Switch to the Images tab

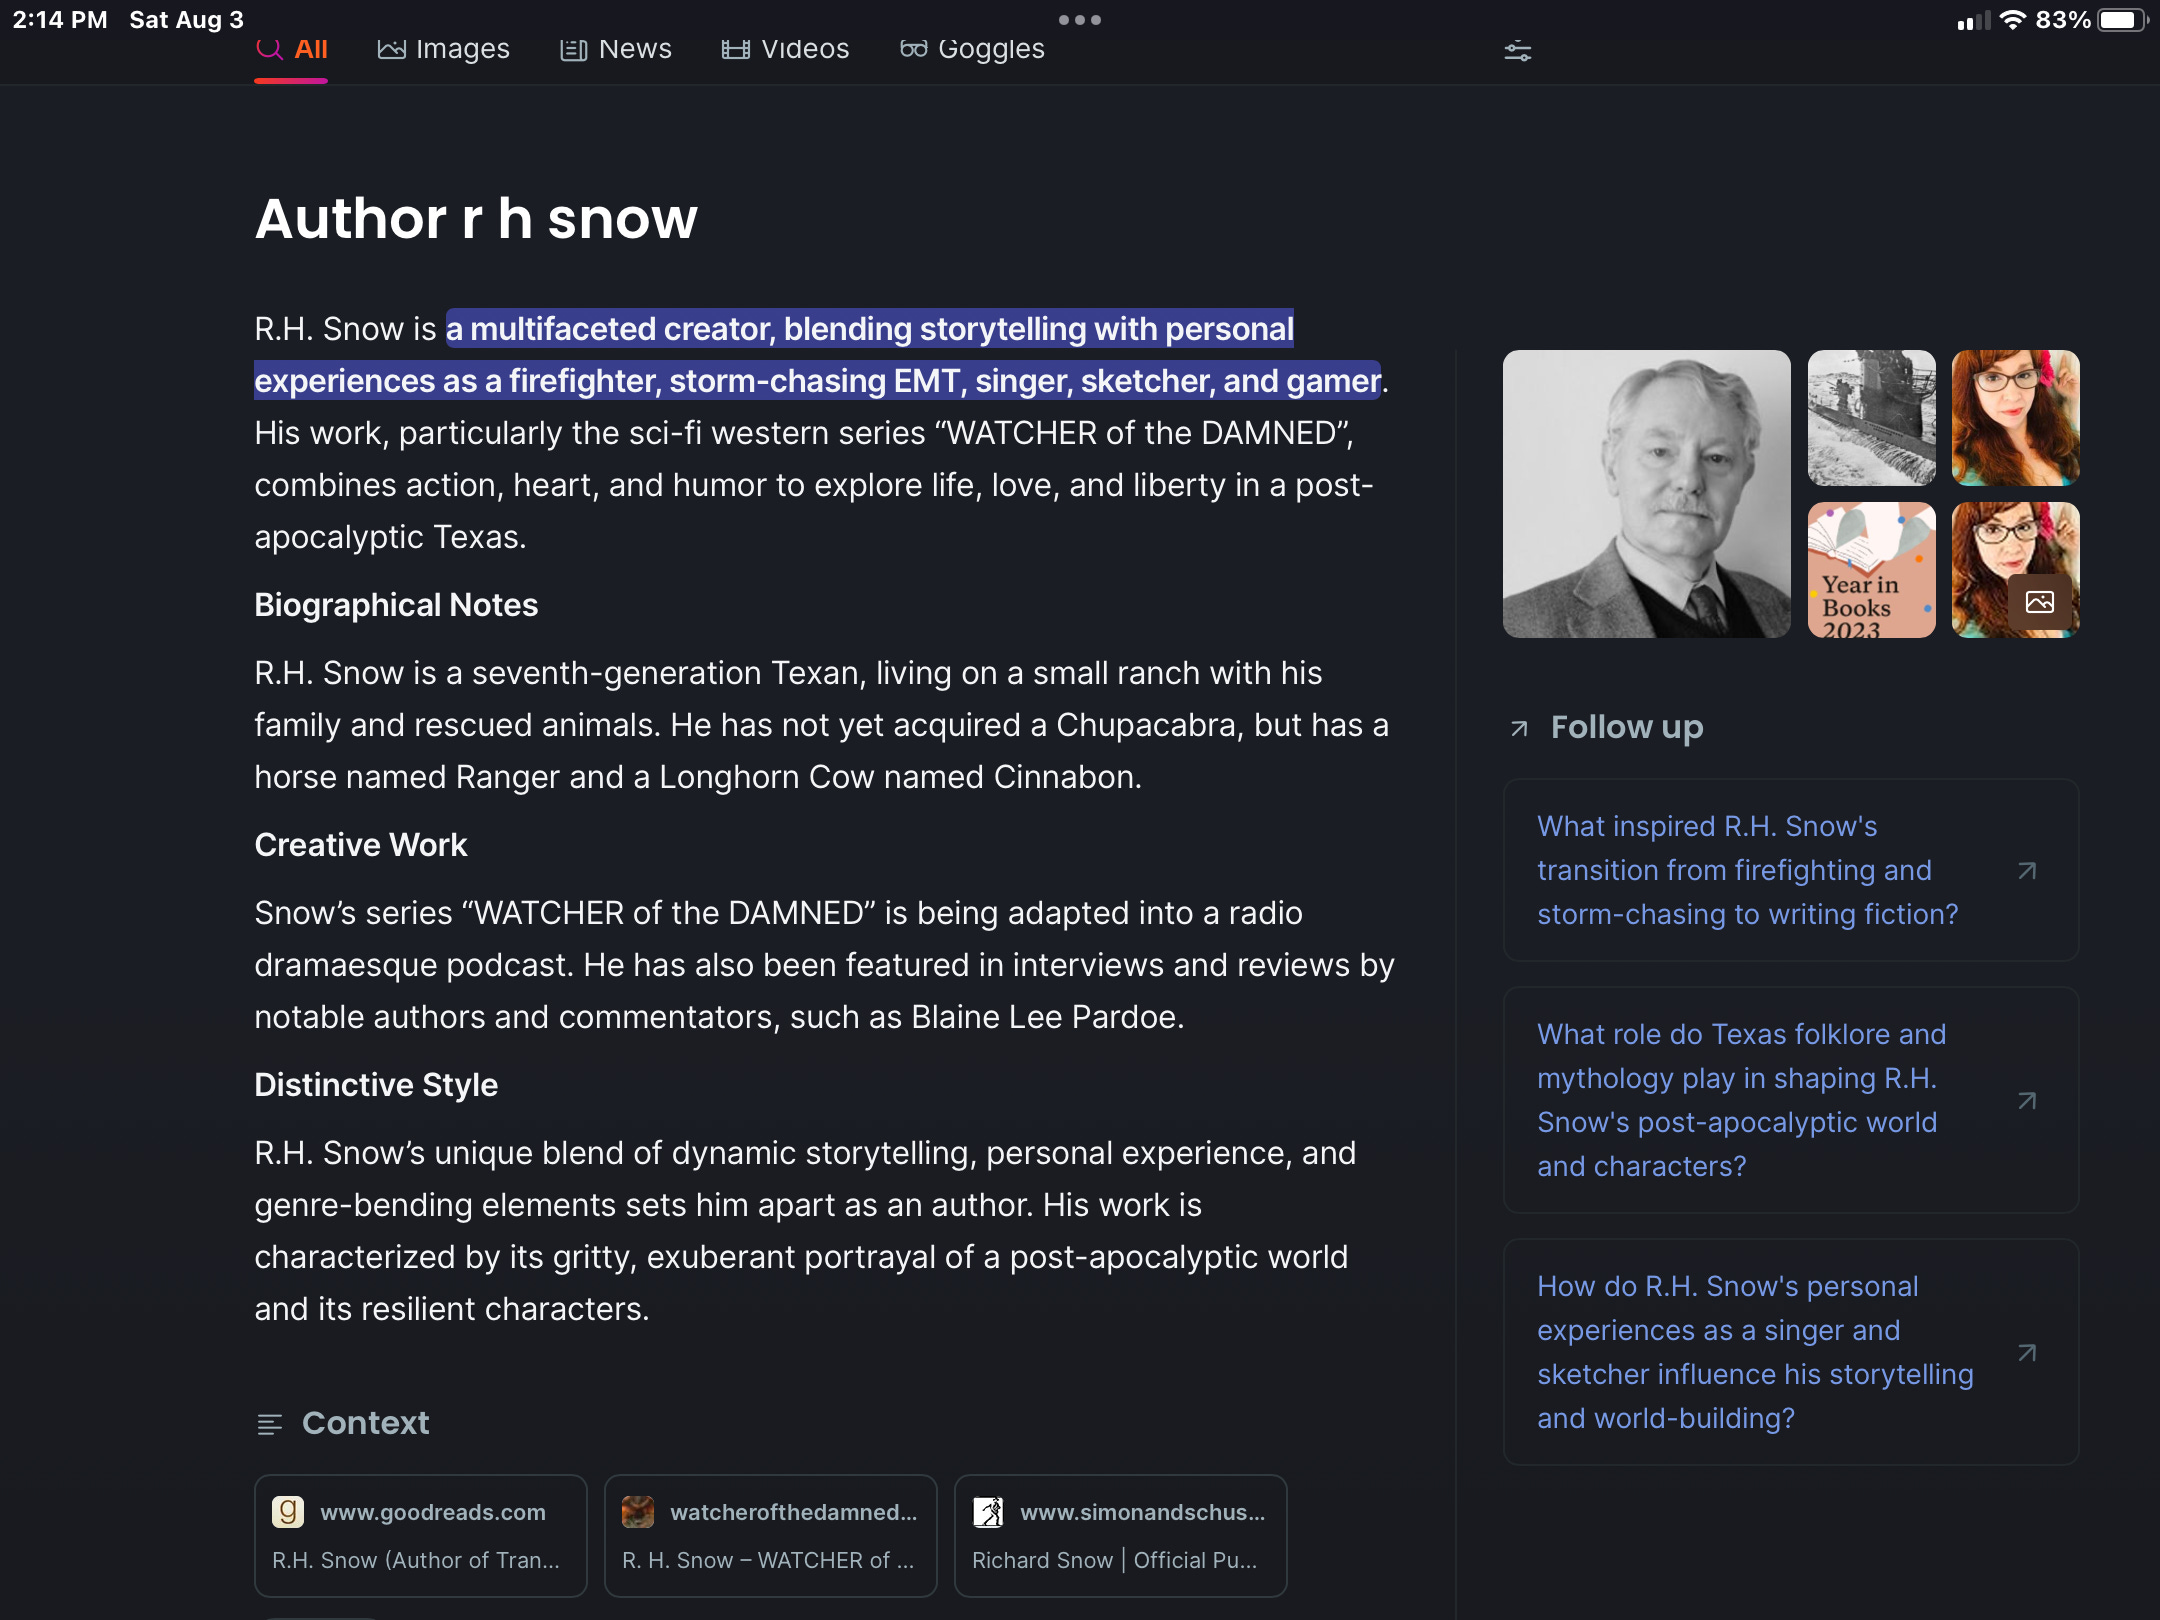click(444, 49)
